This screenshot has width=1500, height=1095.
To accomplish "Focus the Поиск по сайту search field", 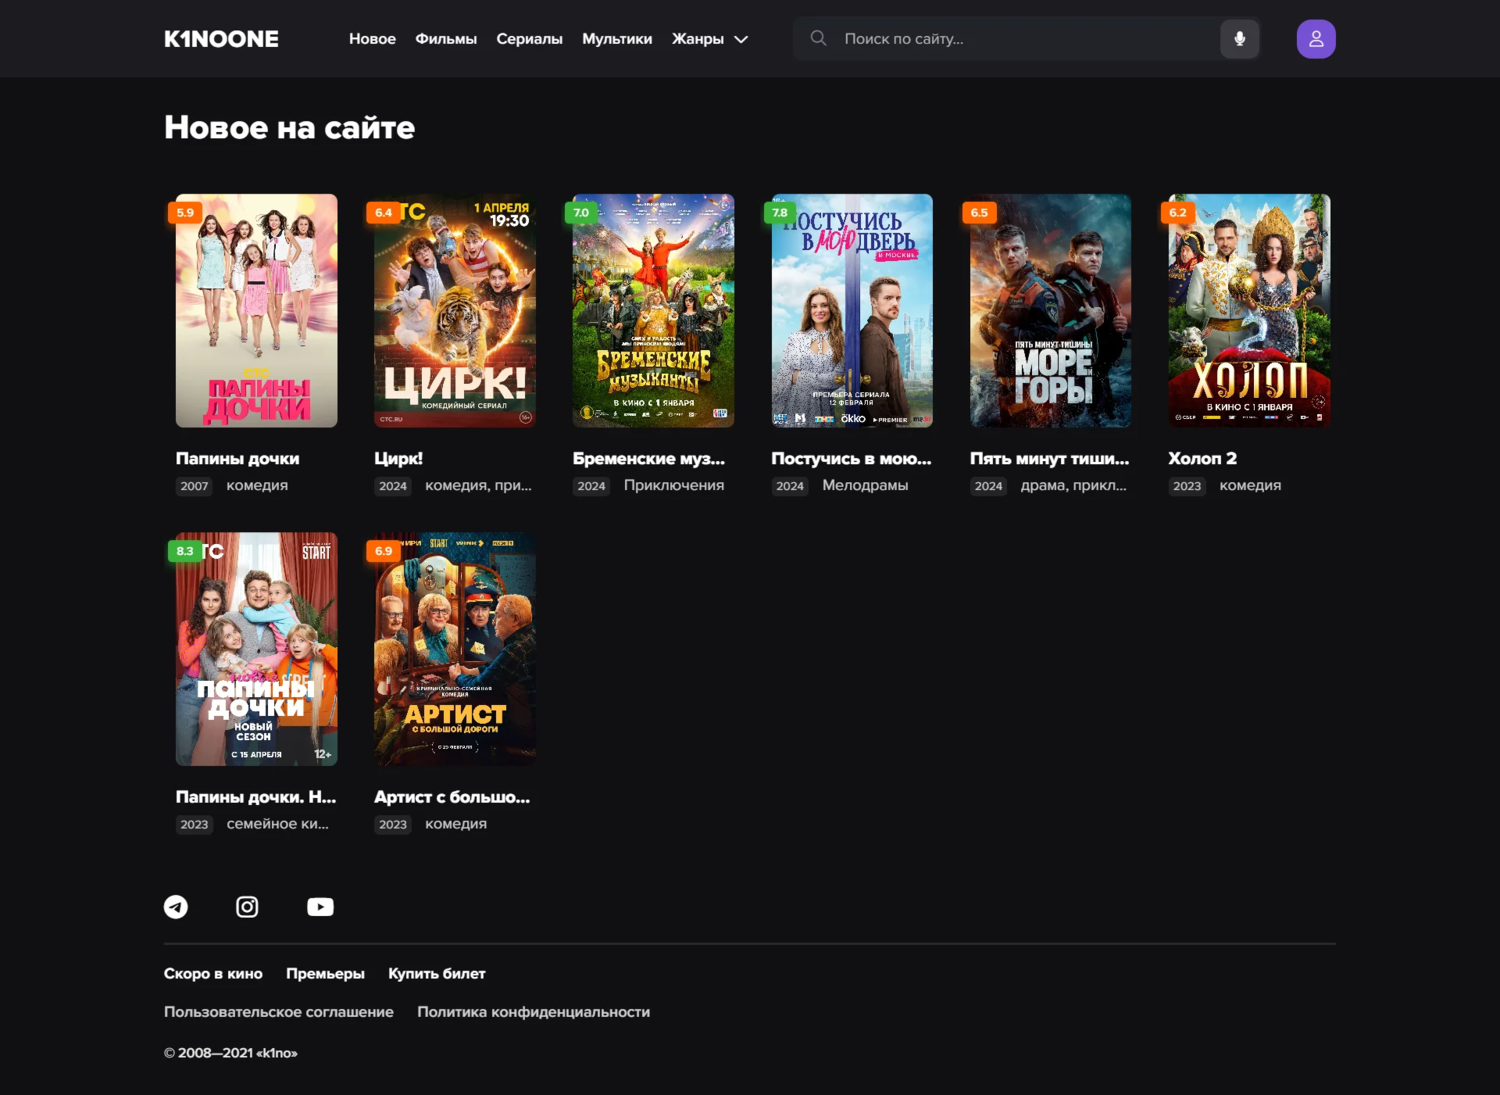I will pyautogui.click(x=1026, y=39).
